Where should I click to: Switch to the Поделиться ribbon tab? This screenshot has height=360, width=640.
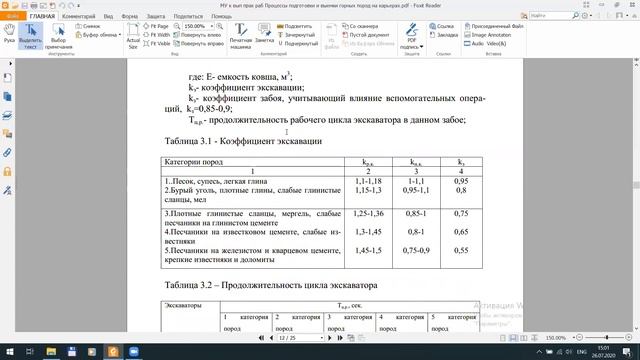coord(188,16)
